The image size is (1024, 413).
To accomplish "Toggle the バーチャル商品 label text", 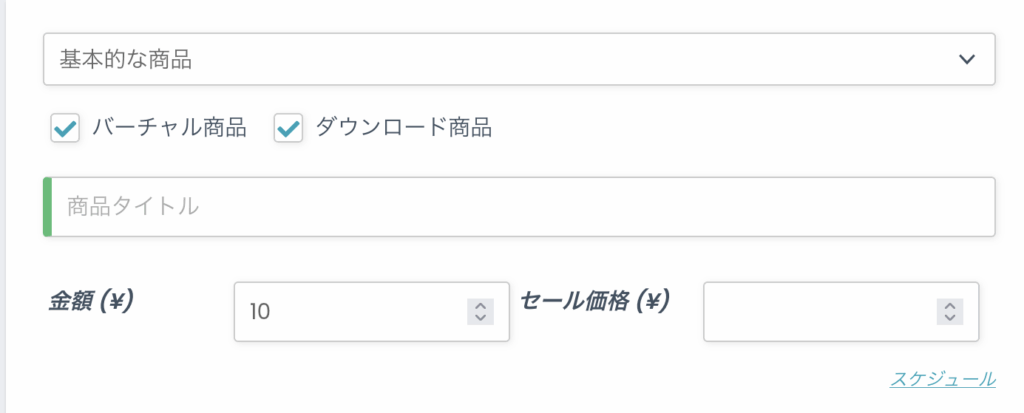I will [x=169, y=128].
